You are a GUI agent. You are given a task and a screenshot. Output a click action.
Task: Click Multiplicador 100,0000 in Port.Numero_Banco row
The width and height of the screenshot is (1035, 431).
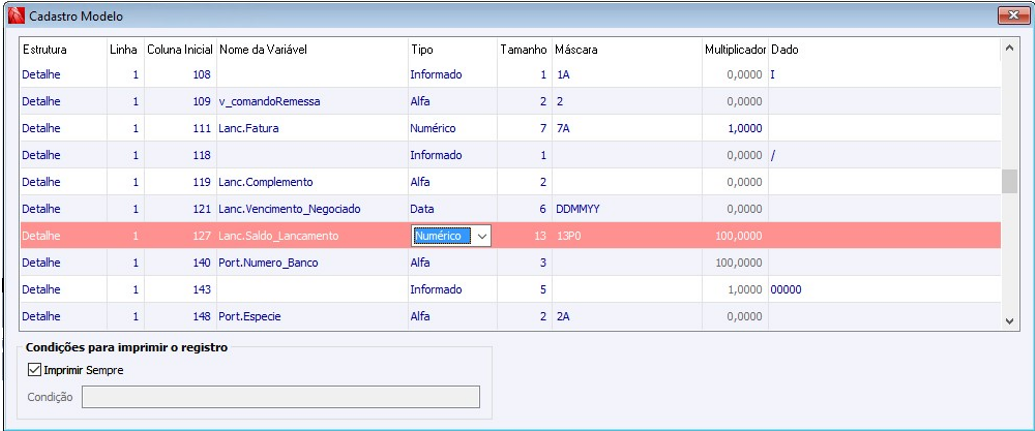735,263
